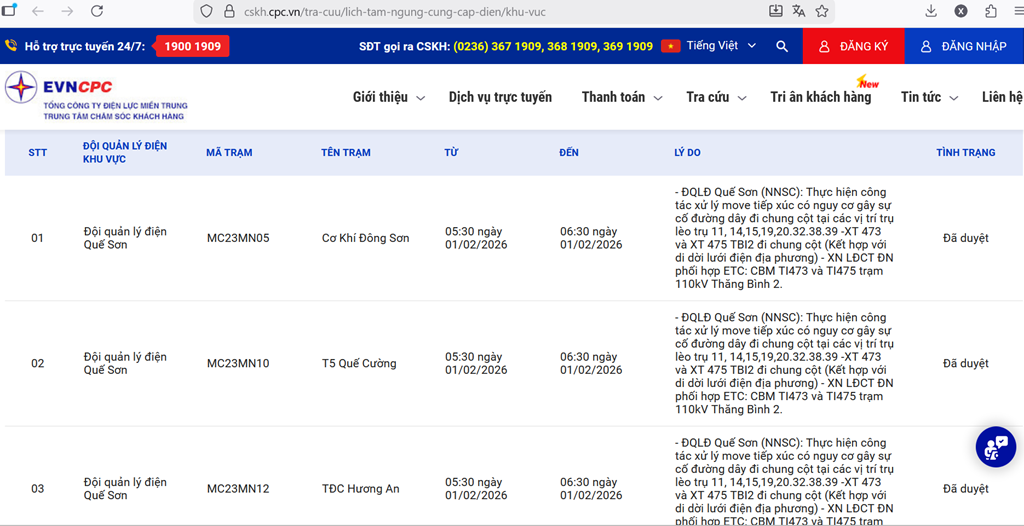Call the 1900 1909 hotline badge

pyautogui.click(x=194, y=46)
